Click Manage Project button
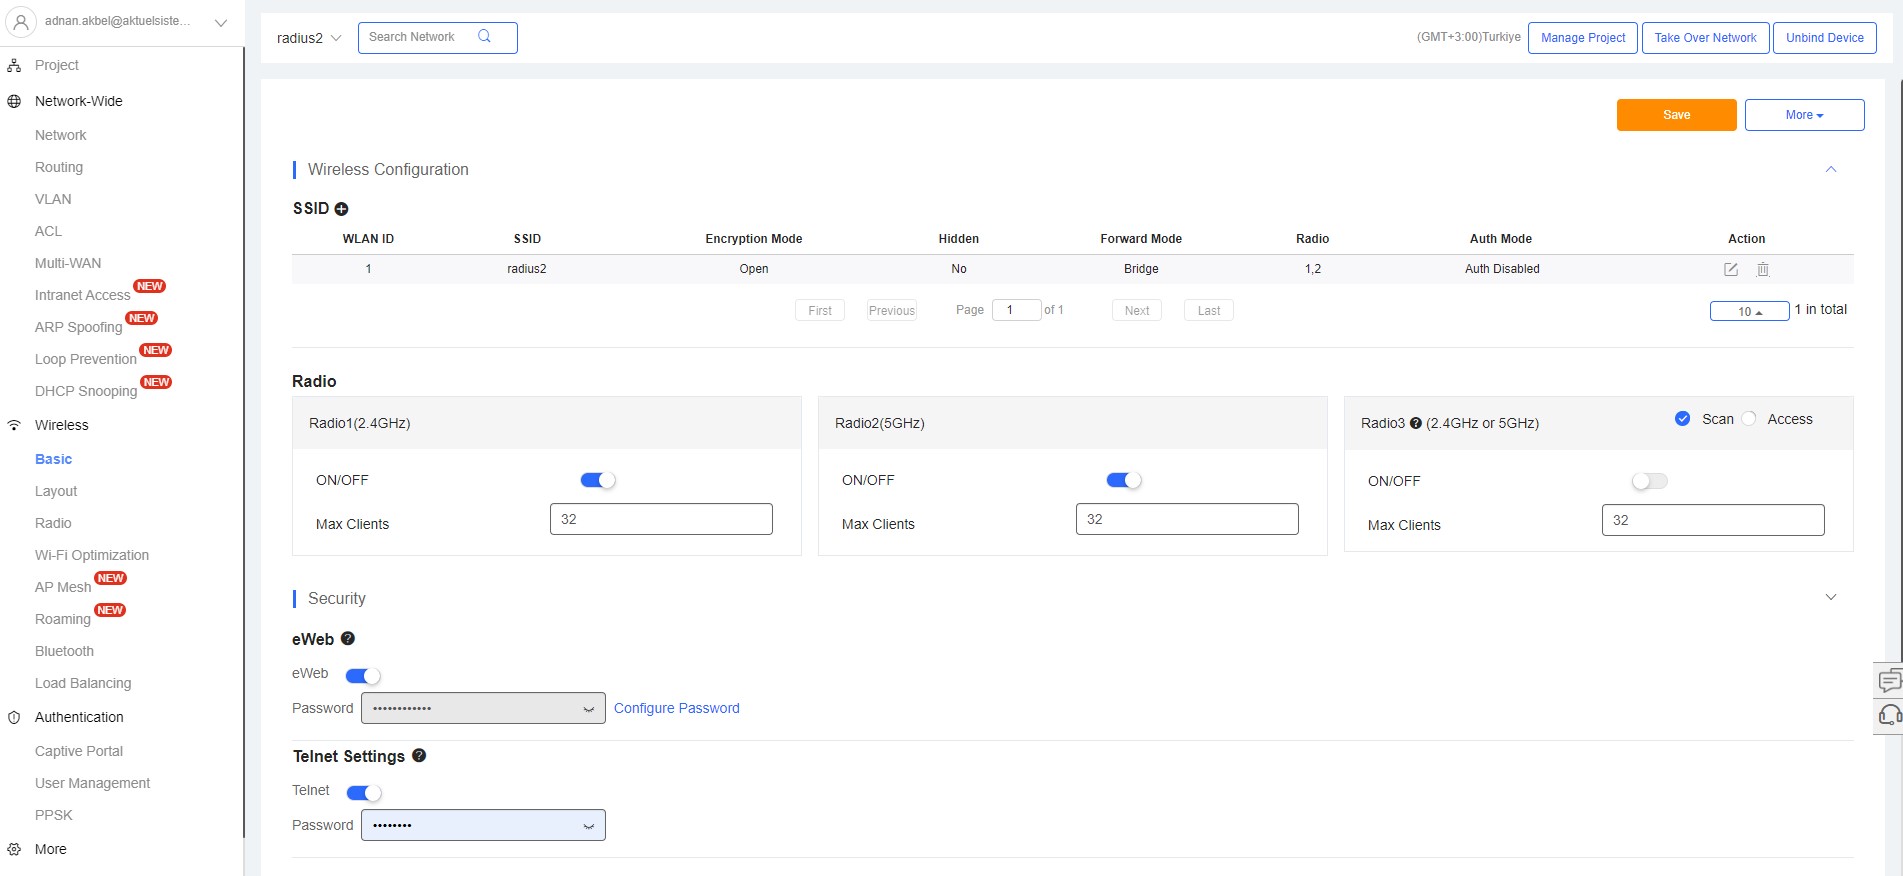Image resolution: width=1903 pixels, height=876 pixels. click(1583, 38)
